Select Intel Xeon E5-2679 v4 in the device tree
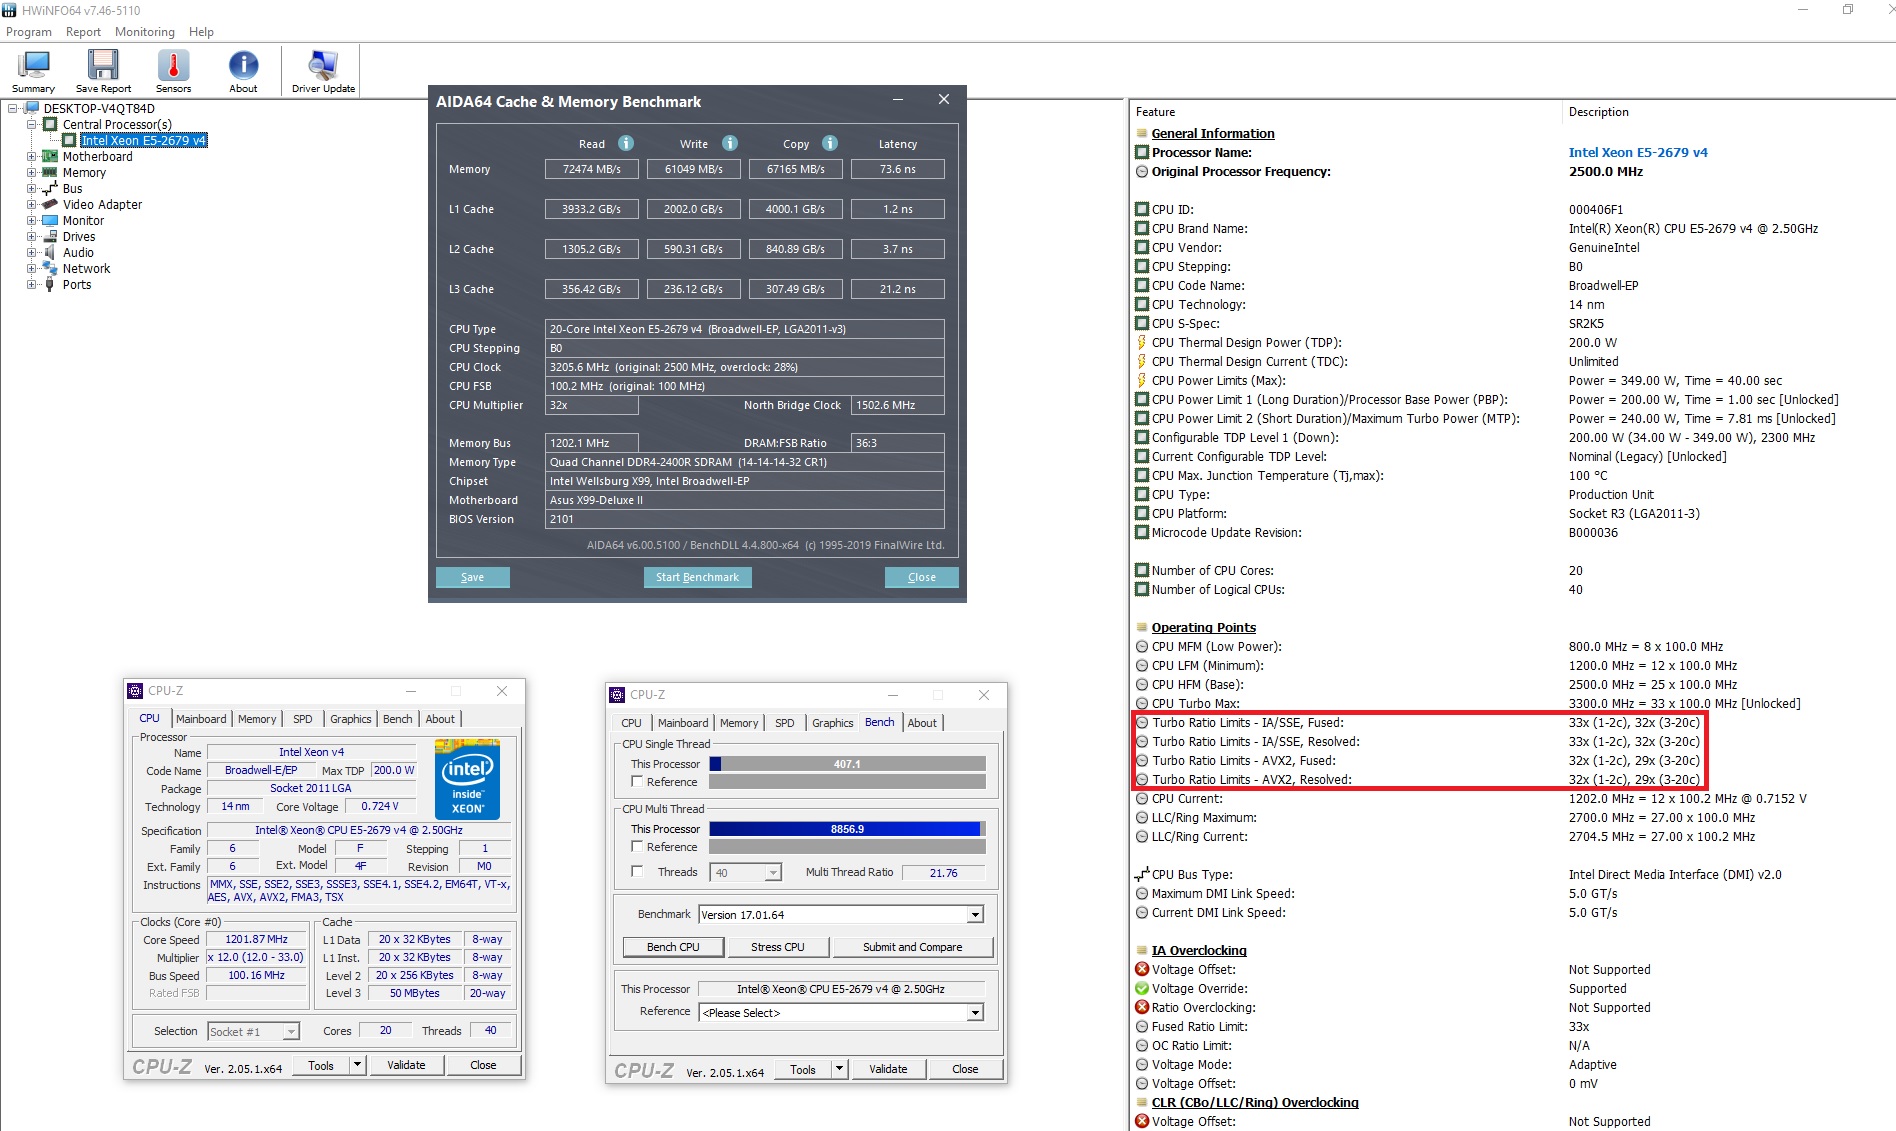 143,141
